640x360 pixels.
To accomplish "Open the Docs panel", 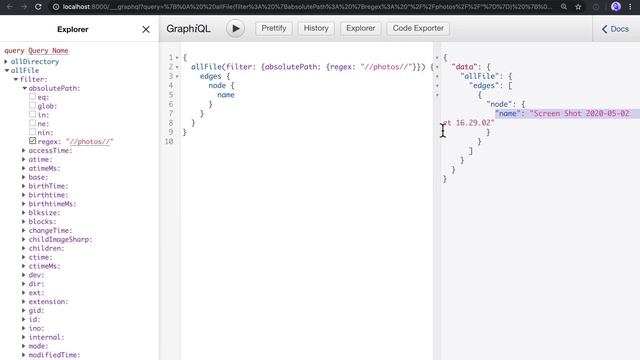I will click(x=615, y=29).
